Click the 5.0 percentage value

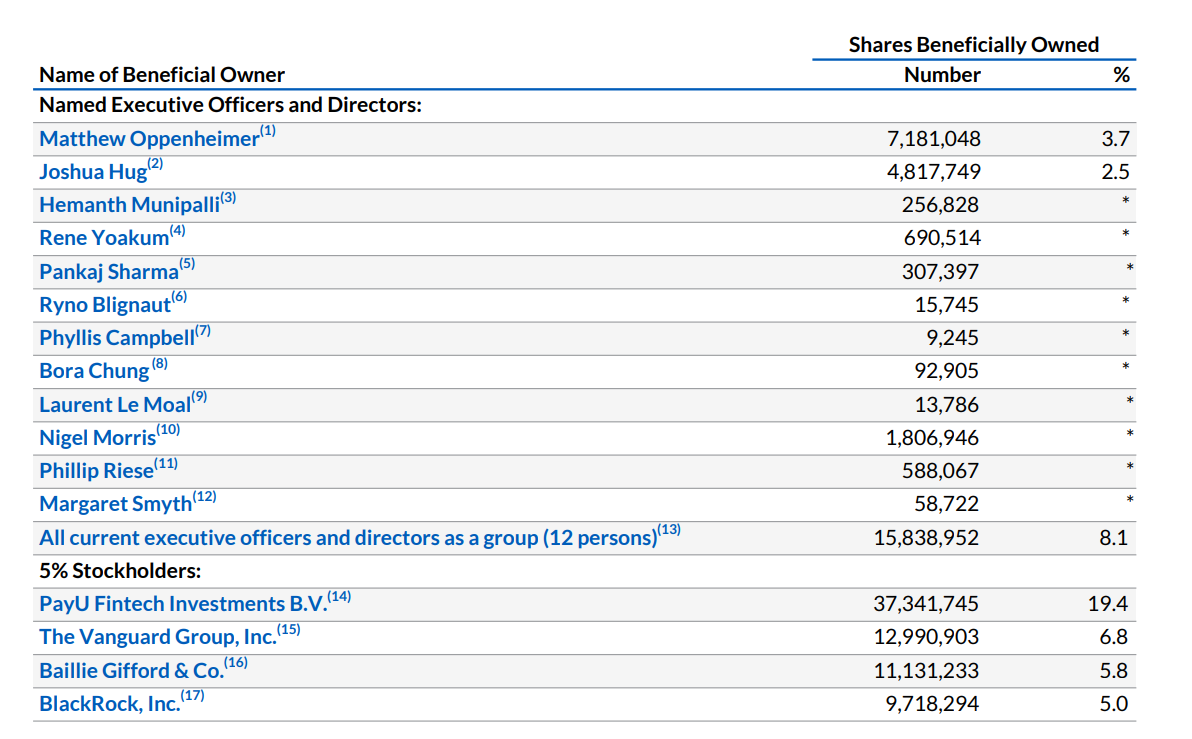pyautogui.click(x=1114, y=704)
